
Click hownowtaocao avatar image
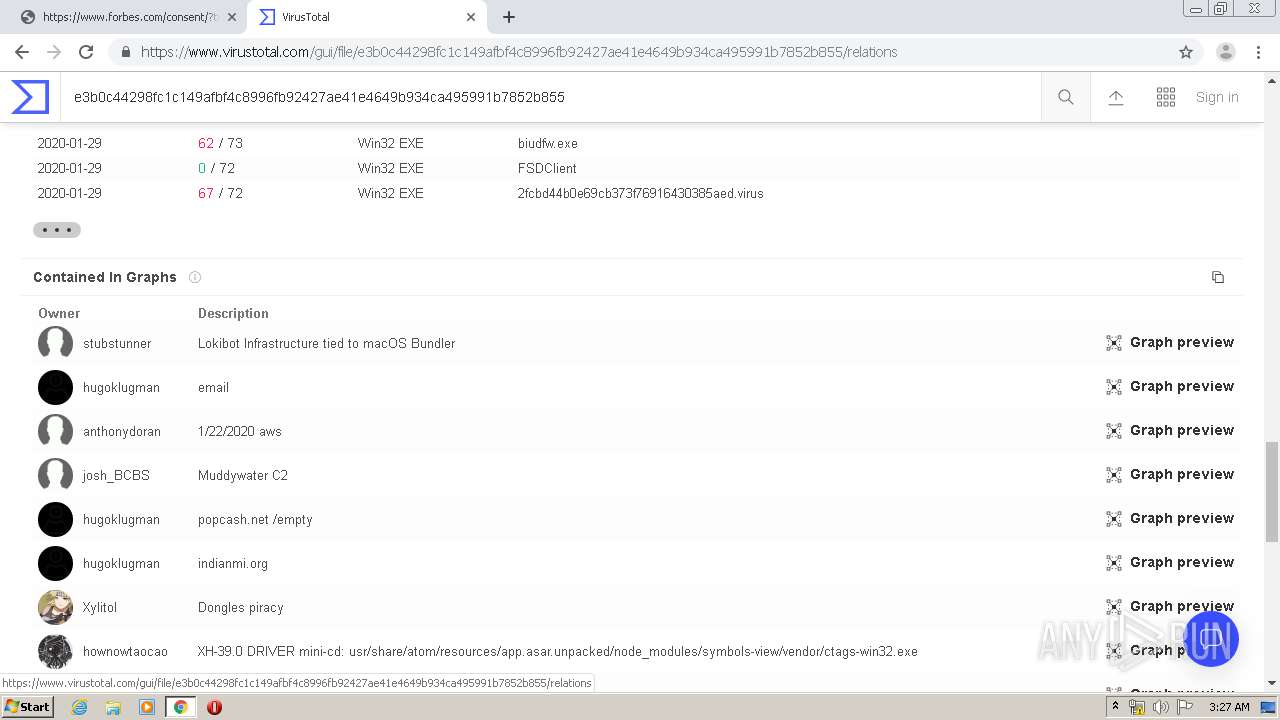pyautogui.click(x=55, y=651)
